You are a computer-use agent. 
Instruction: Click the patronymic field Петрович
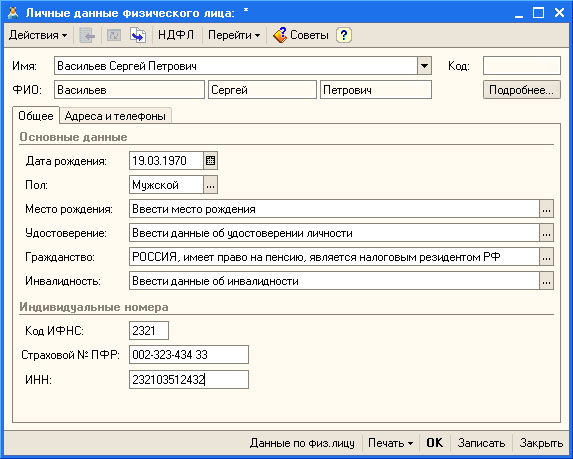376,90
